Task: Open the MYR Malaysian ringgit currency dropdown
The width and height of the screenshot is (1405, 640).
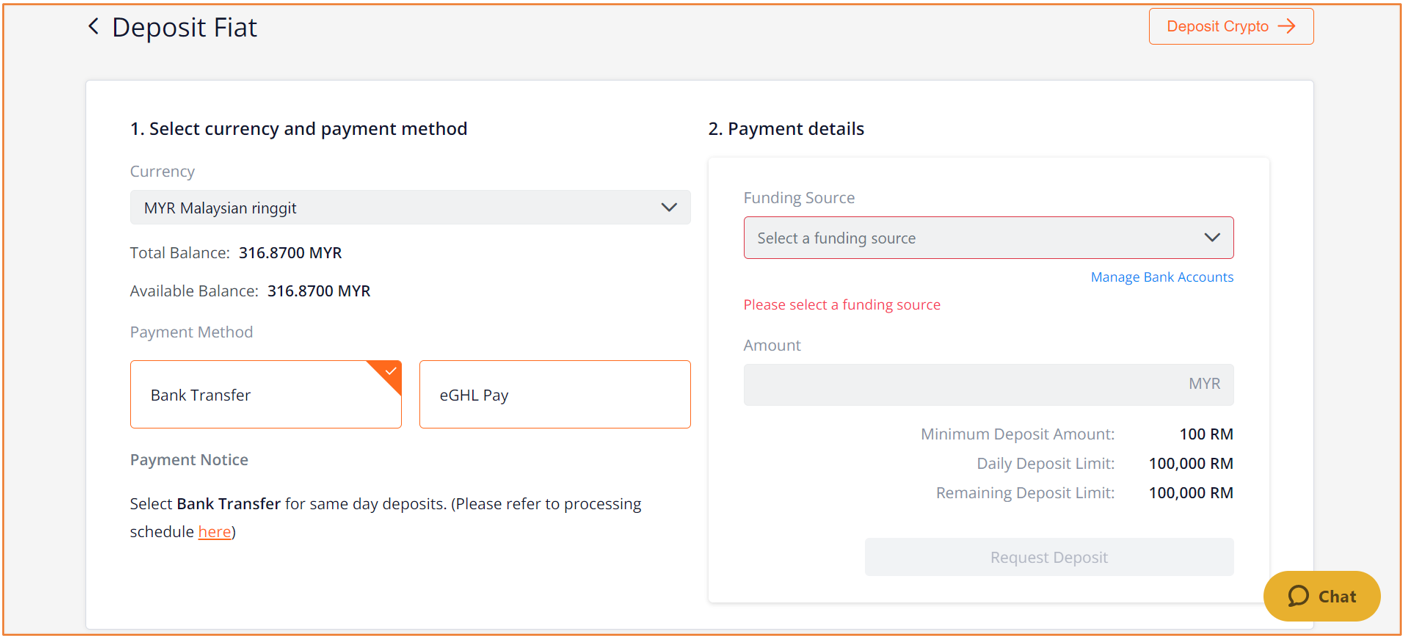Action: [410, 208]
